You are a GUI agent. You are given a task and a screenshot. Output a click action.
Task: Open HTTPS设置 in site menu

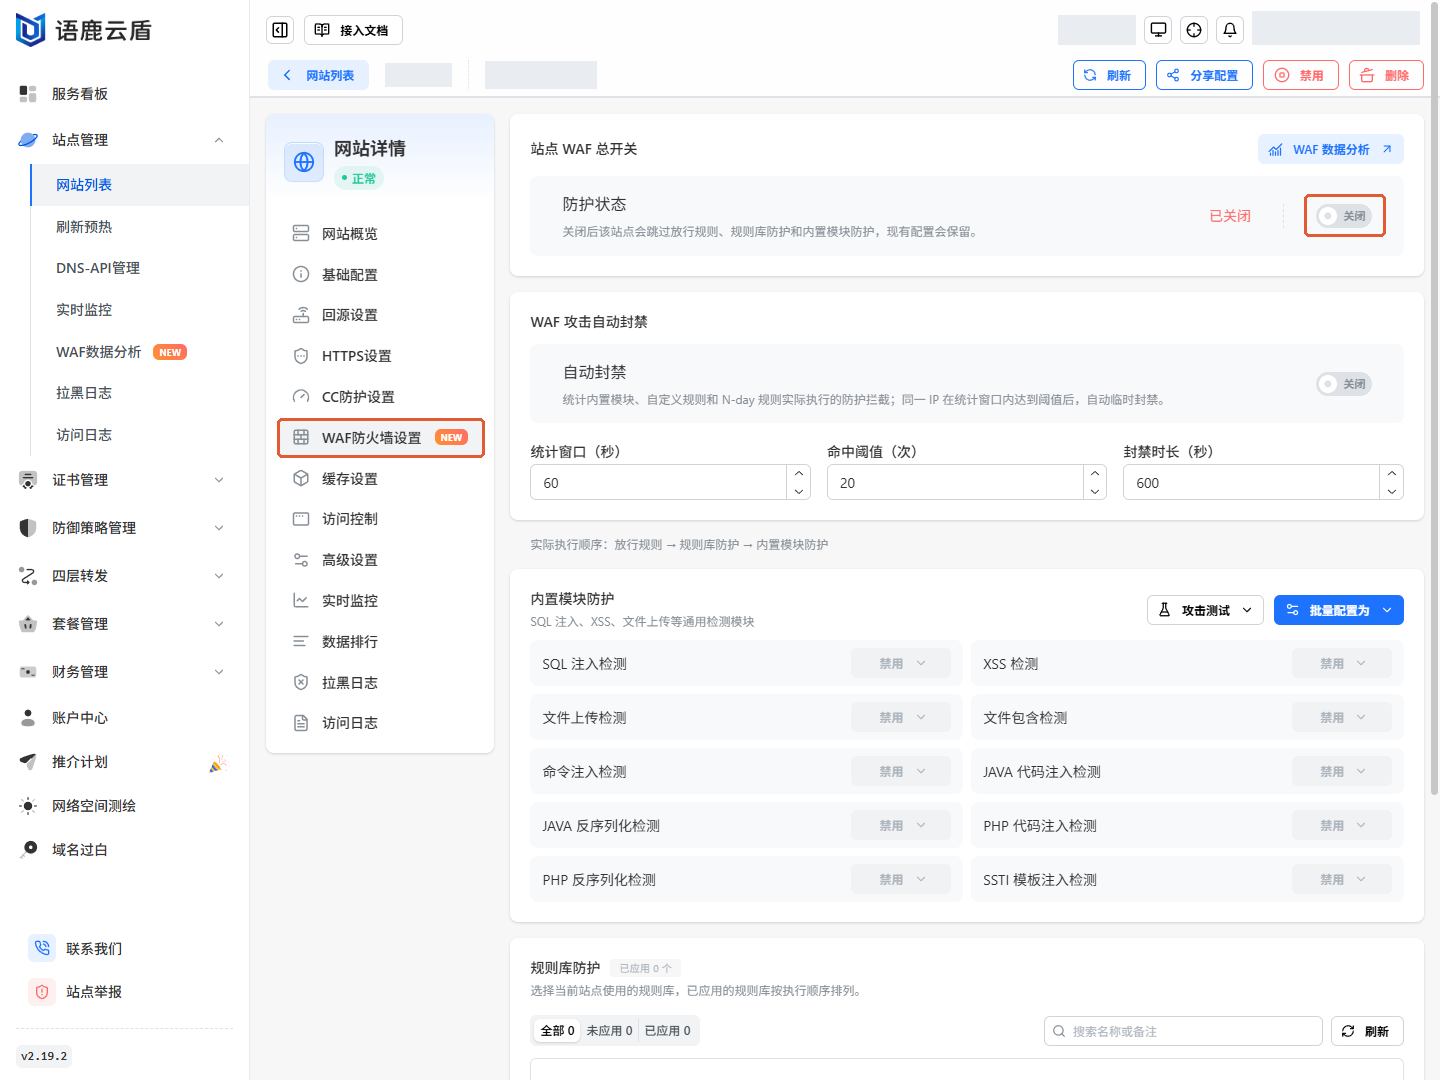click(381, 356)
